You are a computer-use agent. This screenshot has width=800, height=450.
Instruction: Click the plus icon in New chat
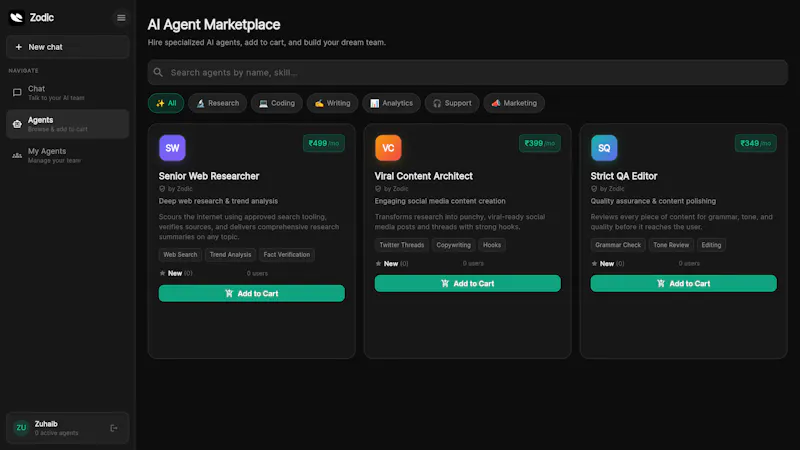(18, 47)
